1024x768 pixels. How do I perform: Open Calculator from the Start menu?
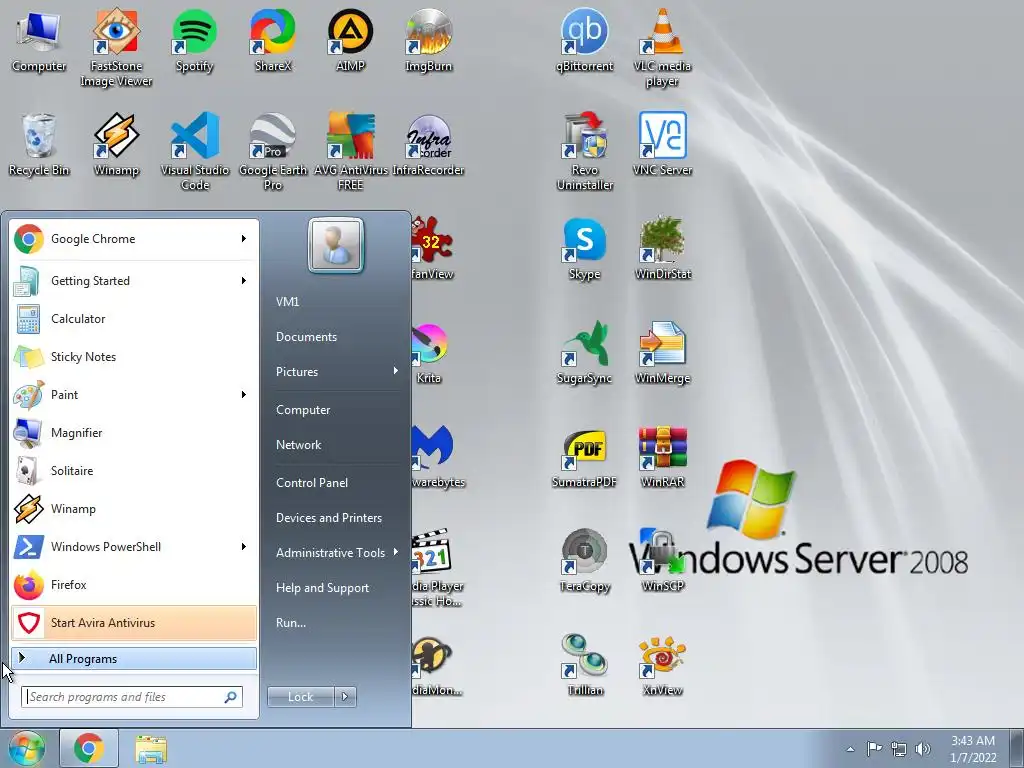134,319
